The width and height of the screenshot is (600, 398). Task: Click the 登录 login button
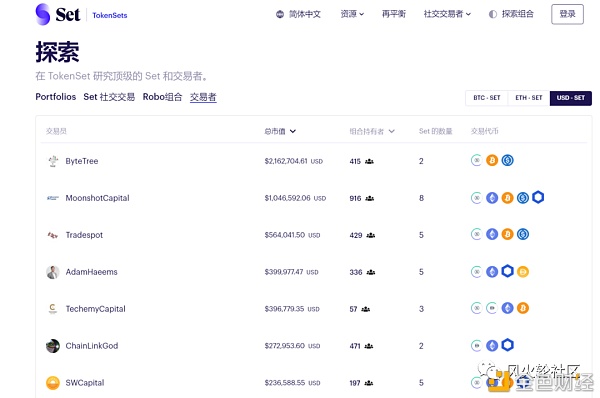567,14
